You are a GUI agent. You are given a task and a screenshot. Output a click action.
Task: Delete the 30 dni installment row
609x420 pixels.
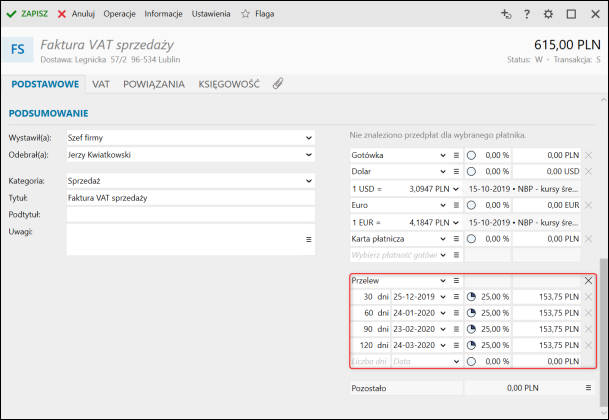(588, 297)
